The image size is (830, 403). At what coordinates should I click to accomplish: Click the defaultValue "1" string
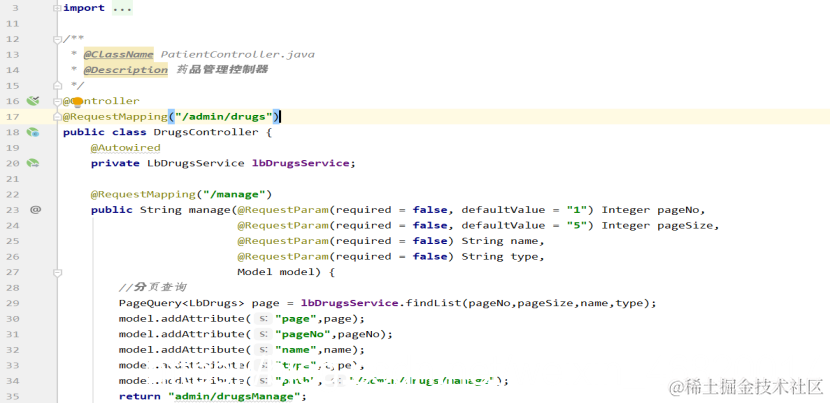[578, 210]
